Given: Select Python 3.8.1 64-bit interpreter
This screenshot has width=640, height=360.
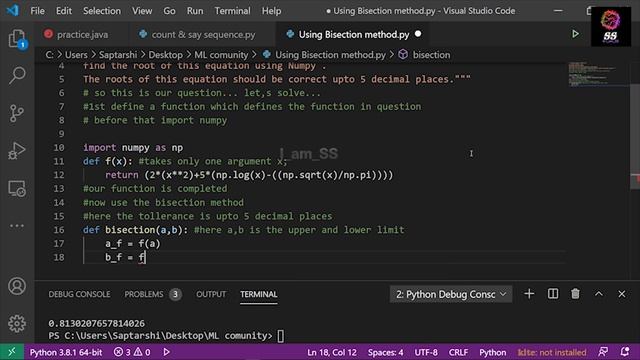Looking at the screenshot, I should point(66,352).
